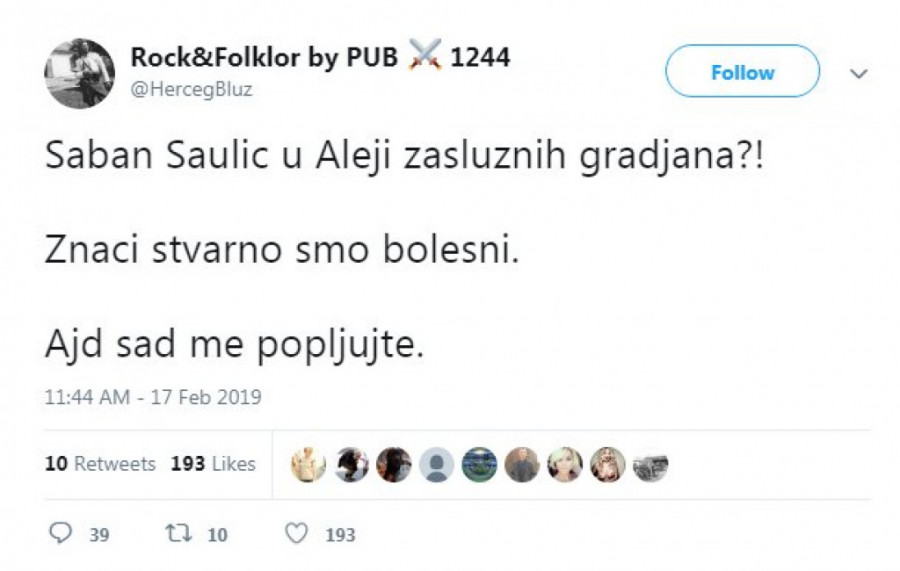Click the default gray silhouette liker avatar
Viewport: 900px width, 571px height.
437,465
